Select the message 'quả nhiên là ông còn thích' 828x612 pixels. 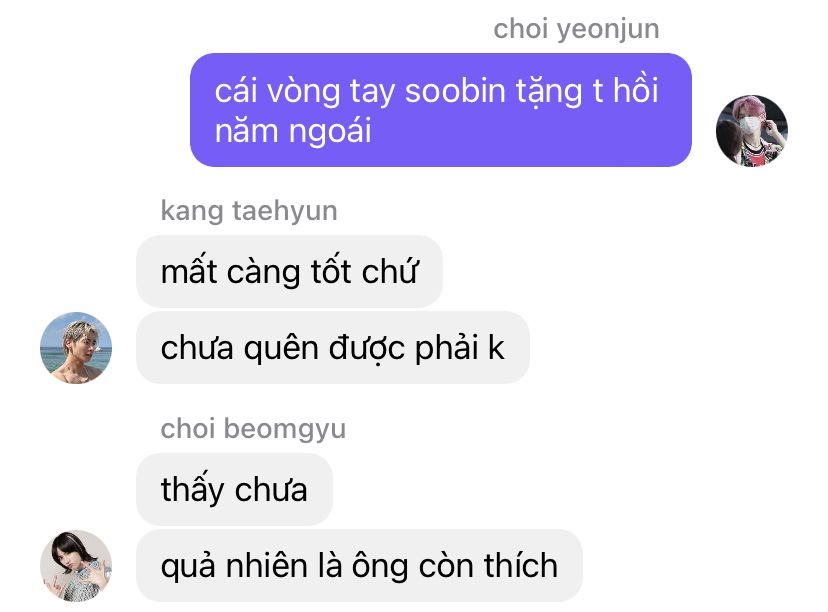[359, 566]
